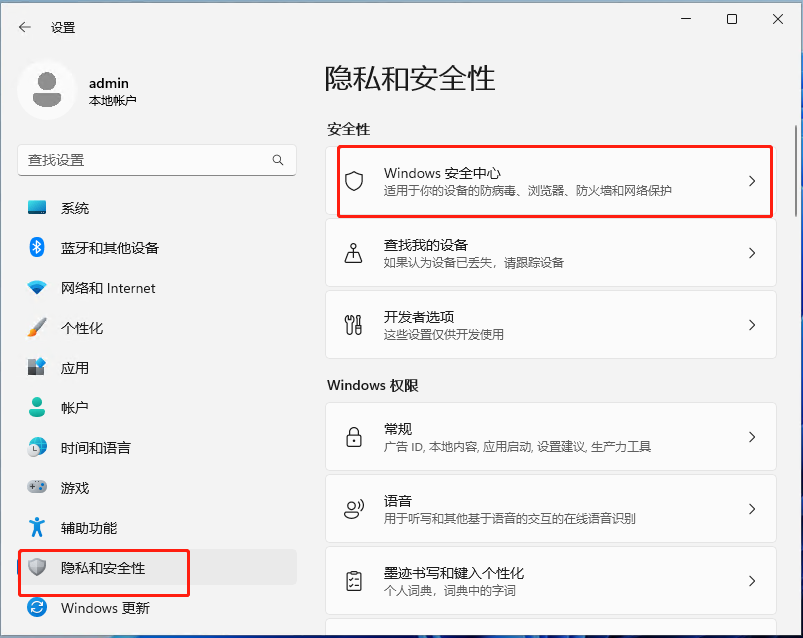Click the gamepad icon for 游戏

[37, 486]
